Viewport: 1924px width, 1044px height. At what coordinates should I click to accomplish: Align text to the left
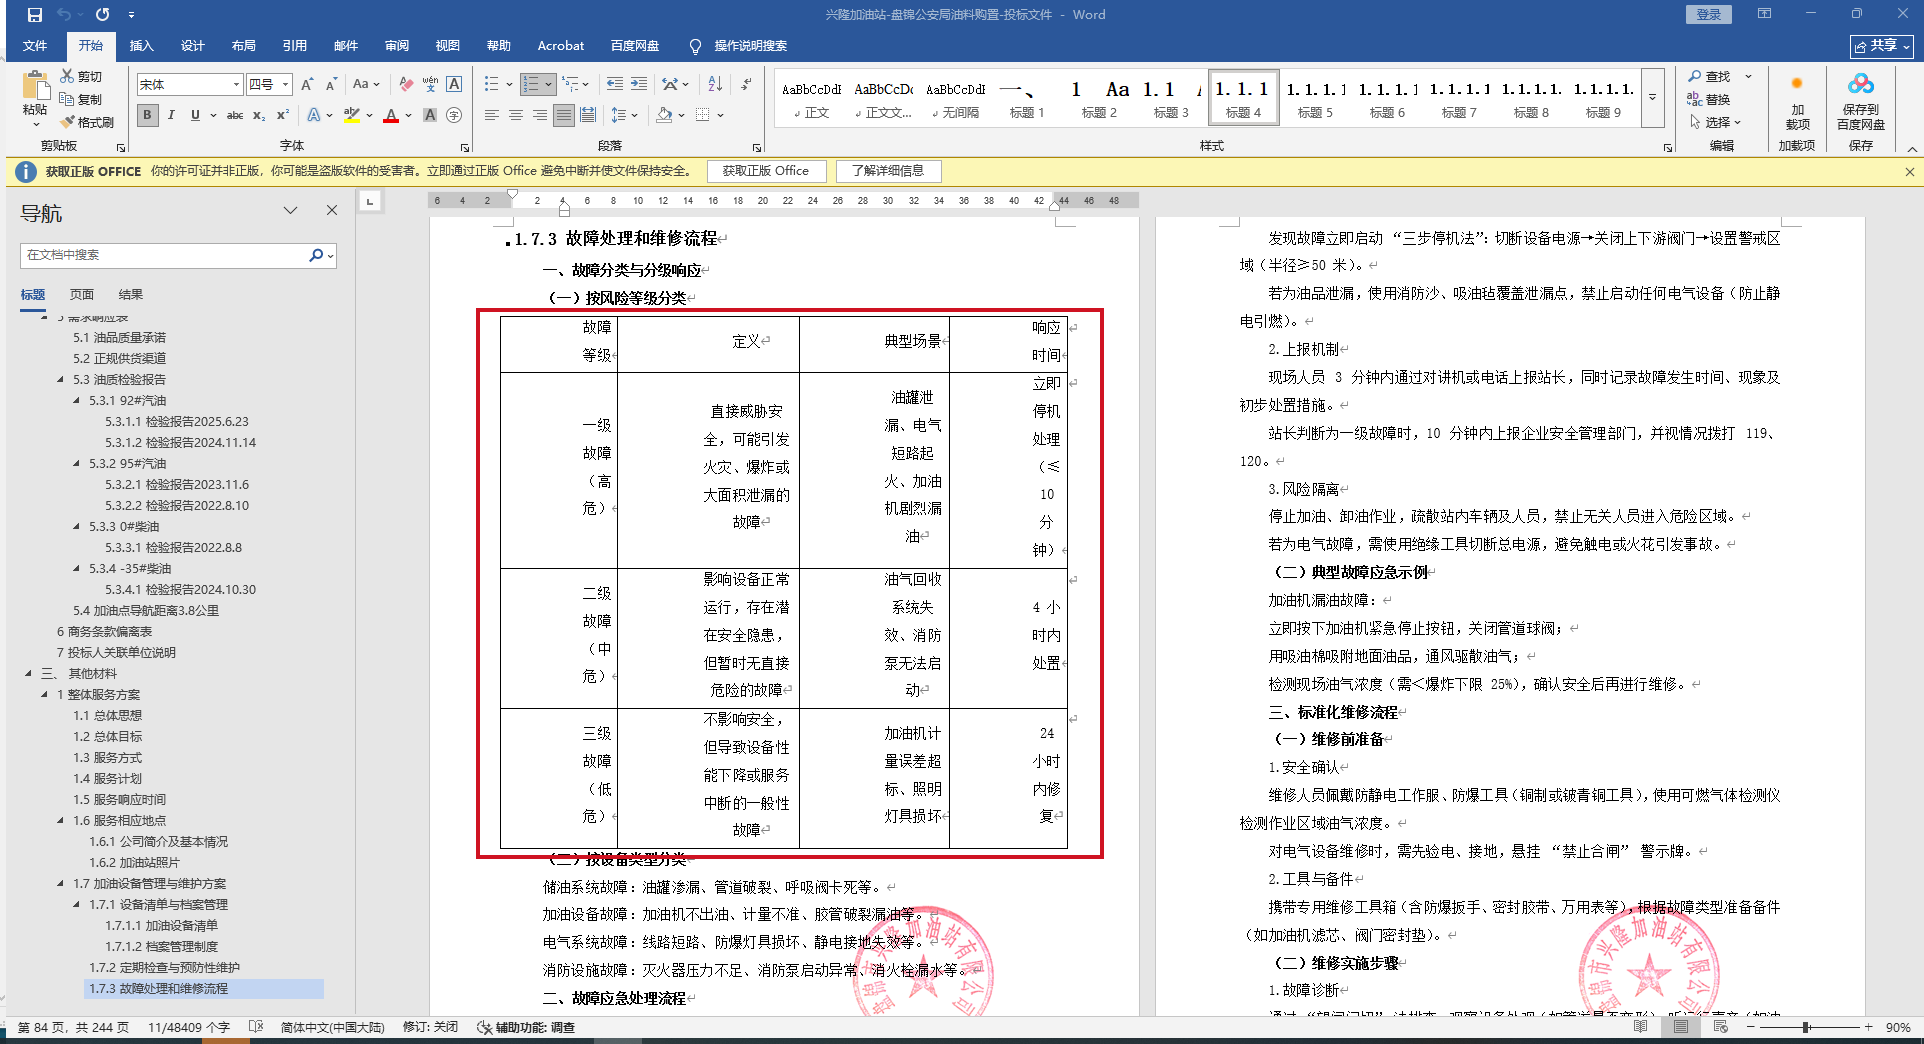491,115
